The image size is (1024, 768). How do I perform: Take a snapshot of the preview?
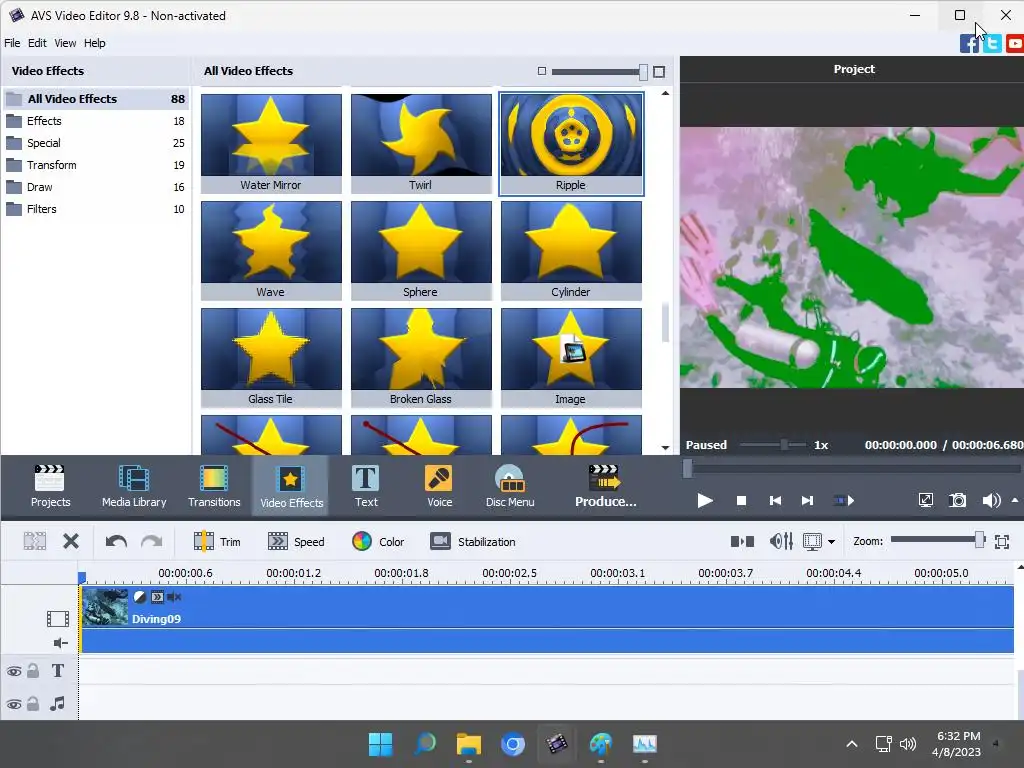pyautogui.click(x=957, y=500)
